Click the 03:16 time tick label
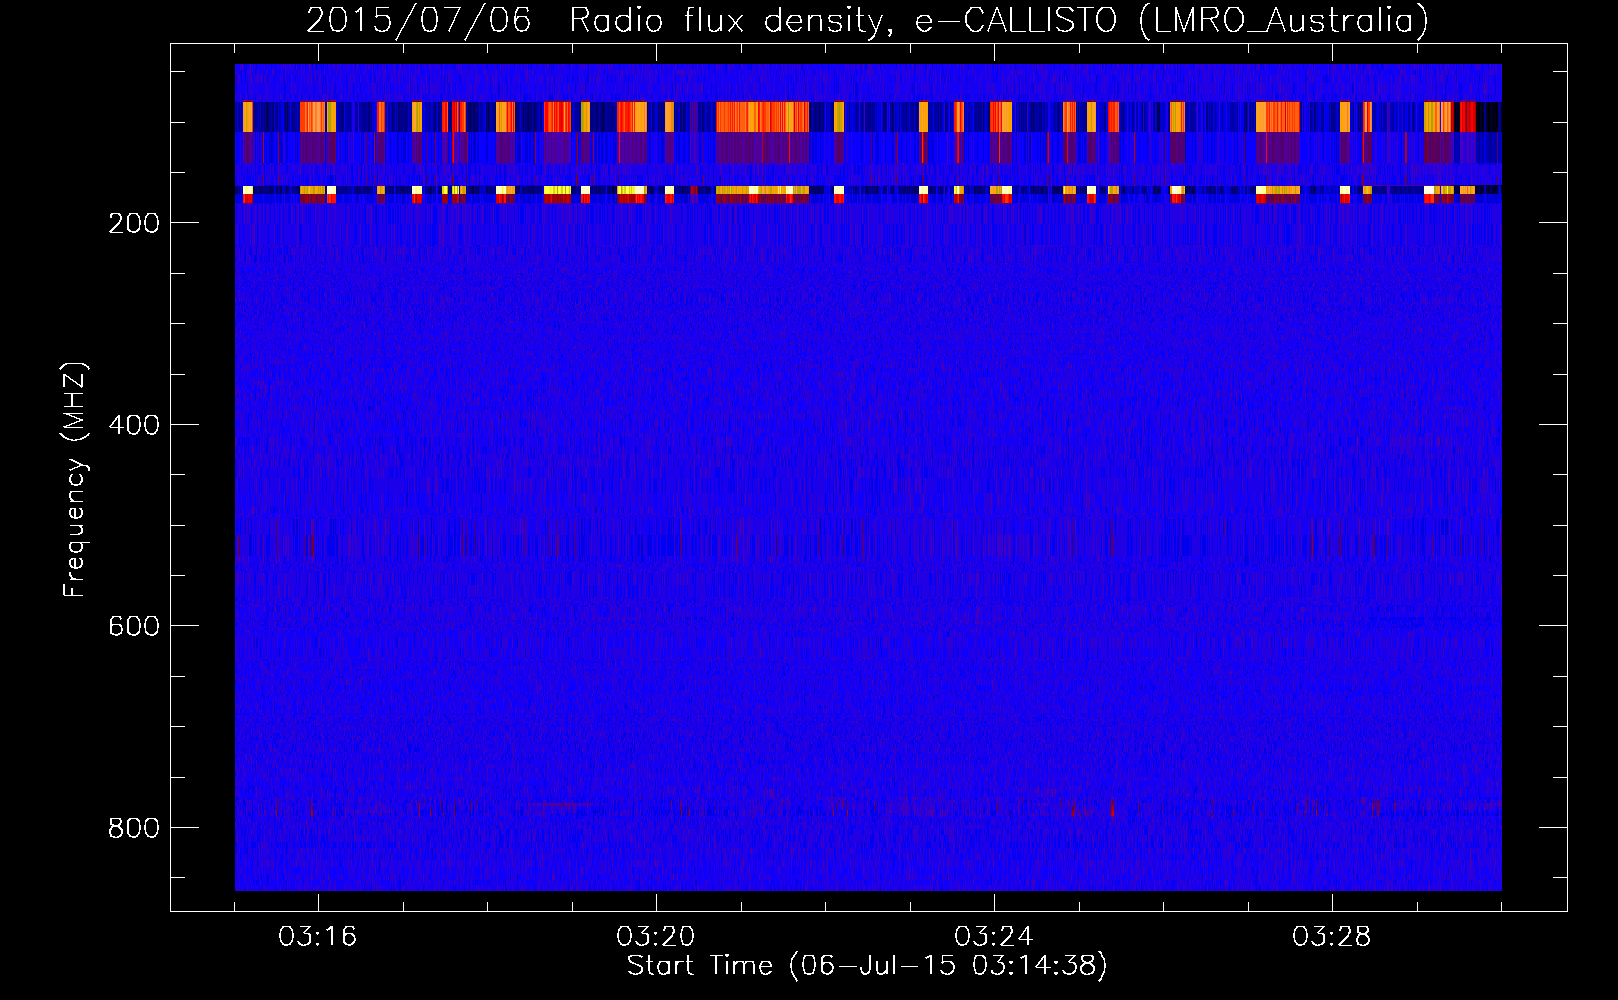This screenshot has height=1000, width=1618. coord(318,937)
